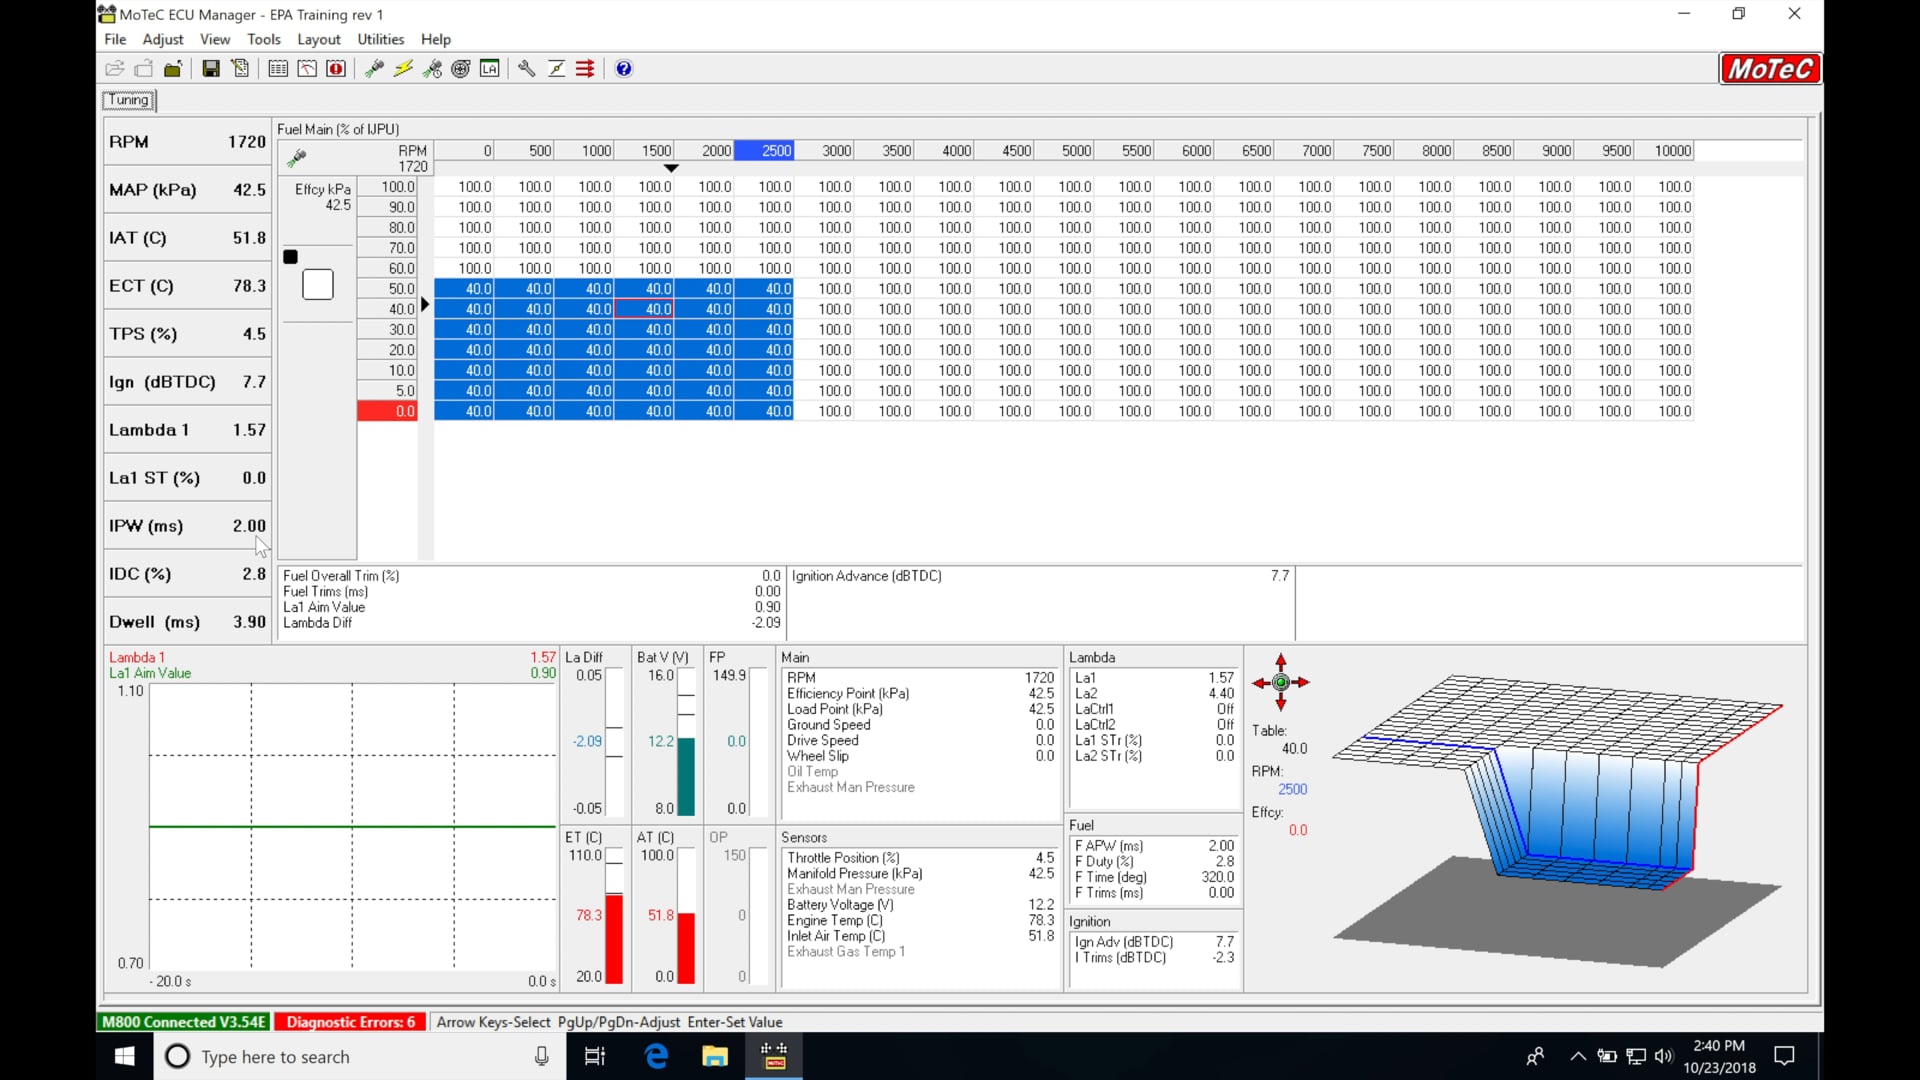The height and width of the screenshot is (1080, 1920).
Task: Select the Lambda LA toolbar icon
Action: (x=490, y=68)
